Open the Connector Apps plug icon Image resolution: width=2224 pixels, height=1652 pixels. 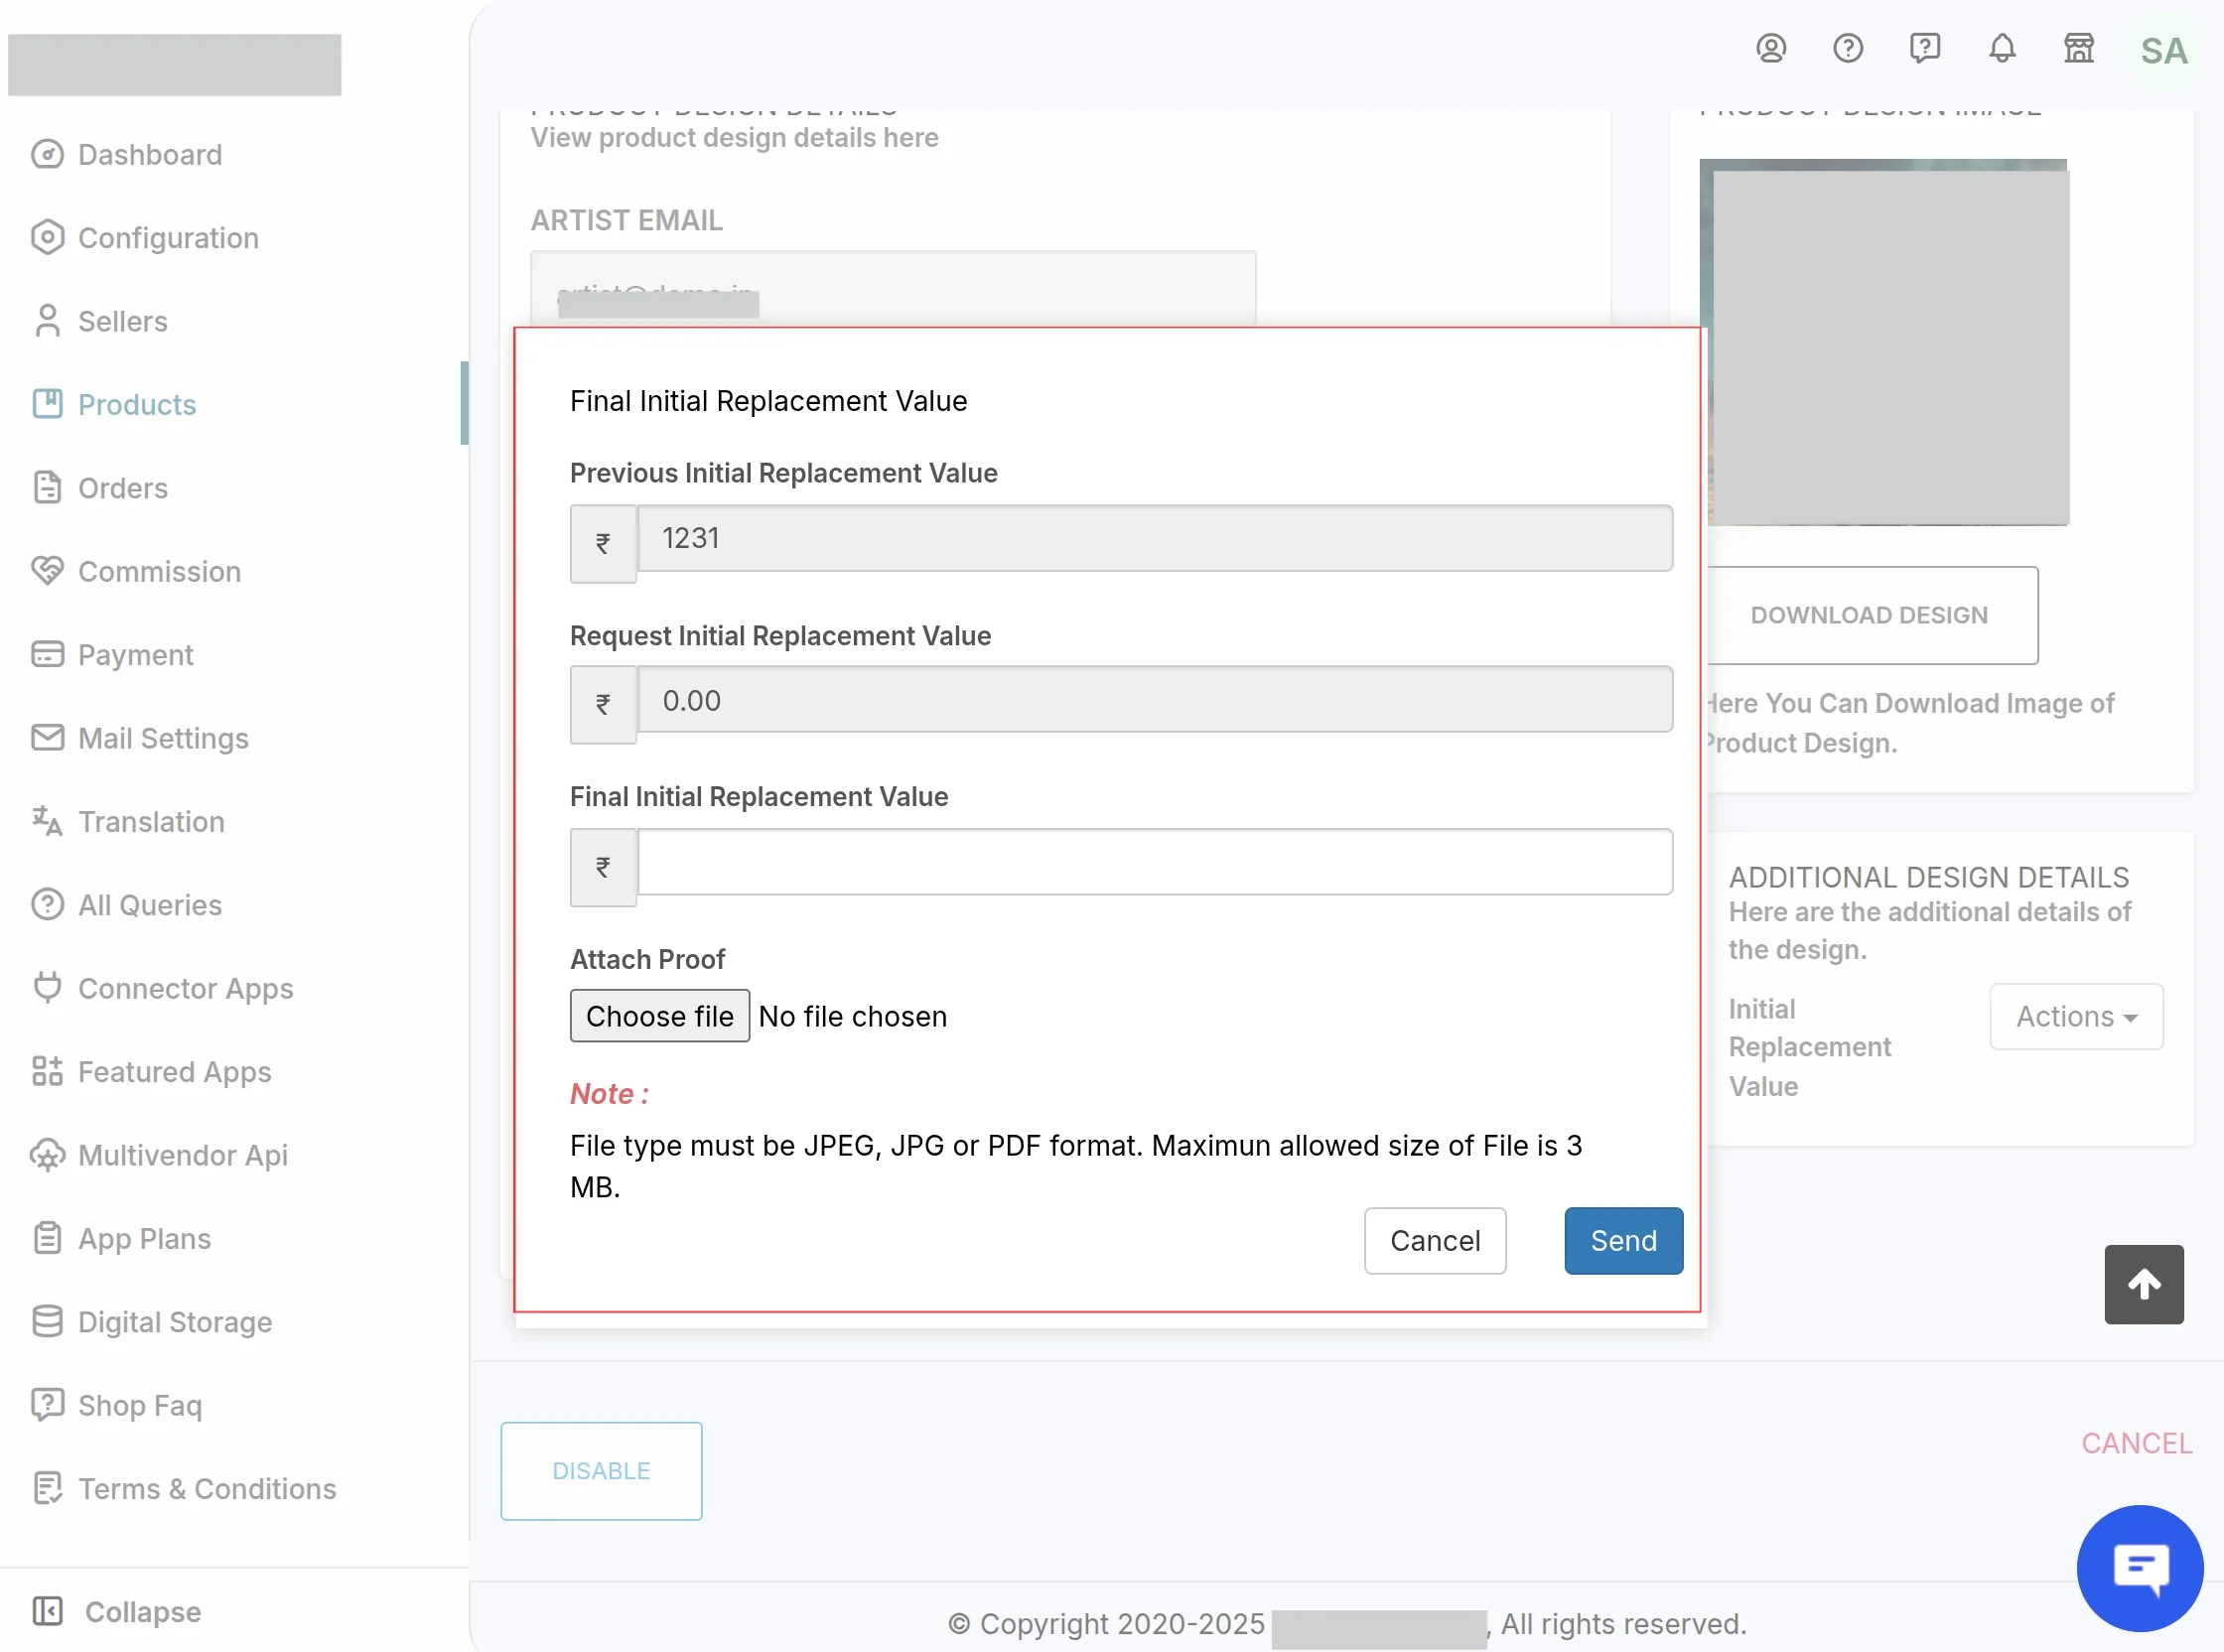click(x=47, y=988)
